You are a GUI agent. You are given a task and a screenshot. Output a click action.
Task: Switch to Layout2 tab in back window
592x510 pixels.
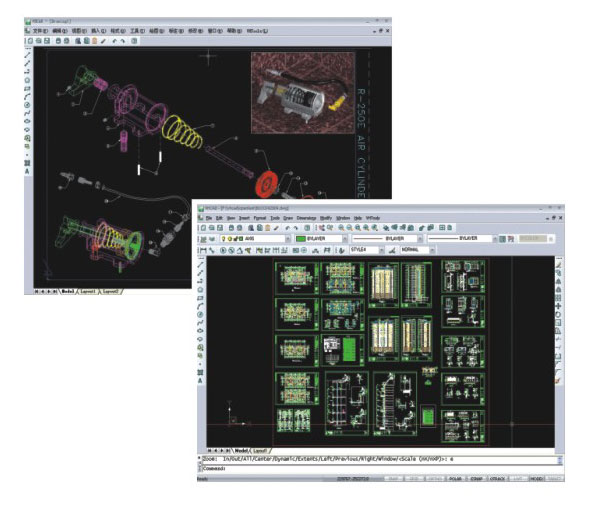click(111, 292)
